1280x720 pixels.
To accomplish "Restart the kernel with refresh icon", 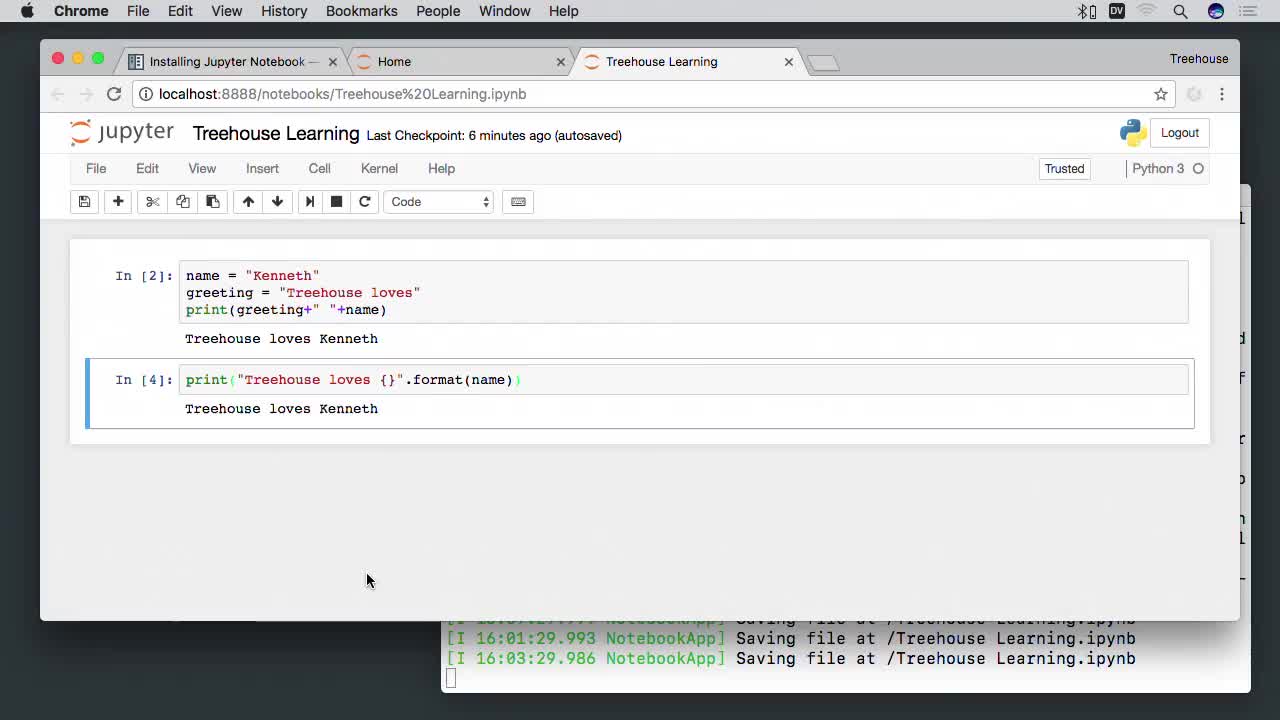I will (x=365, y=202).
